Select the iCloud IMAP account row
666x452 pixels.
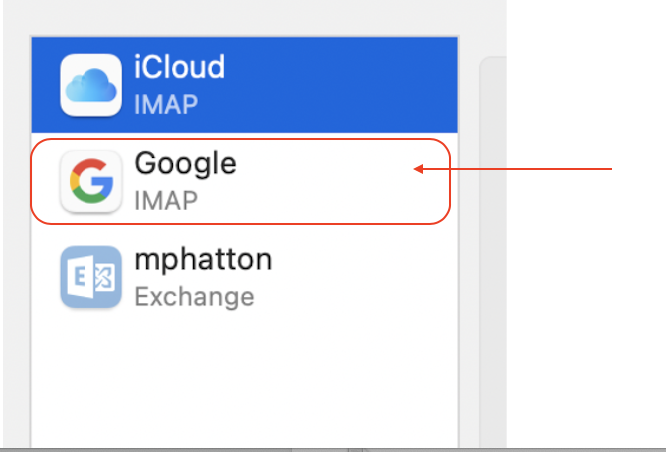pos(245,85)
